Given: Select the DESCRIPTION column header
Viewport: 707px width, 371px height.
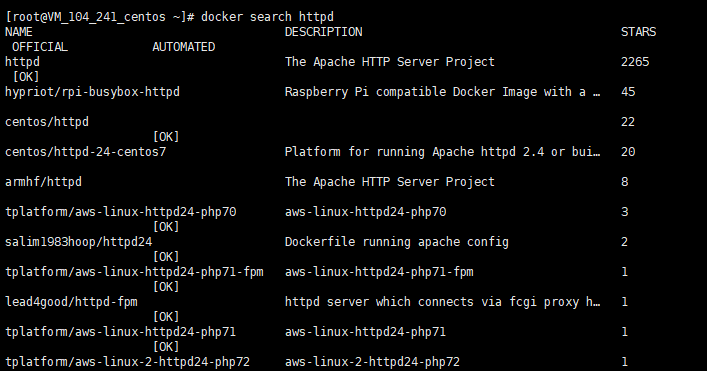Looking at the screenshot, I should point(323,32).
